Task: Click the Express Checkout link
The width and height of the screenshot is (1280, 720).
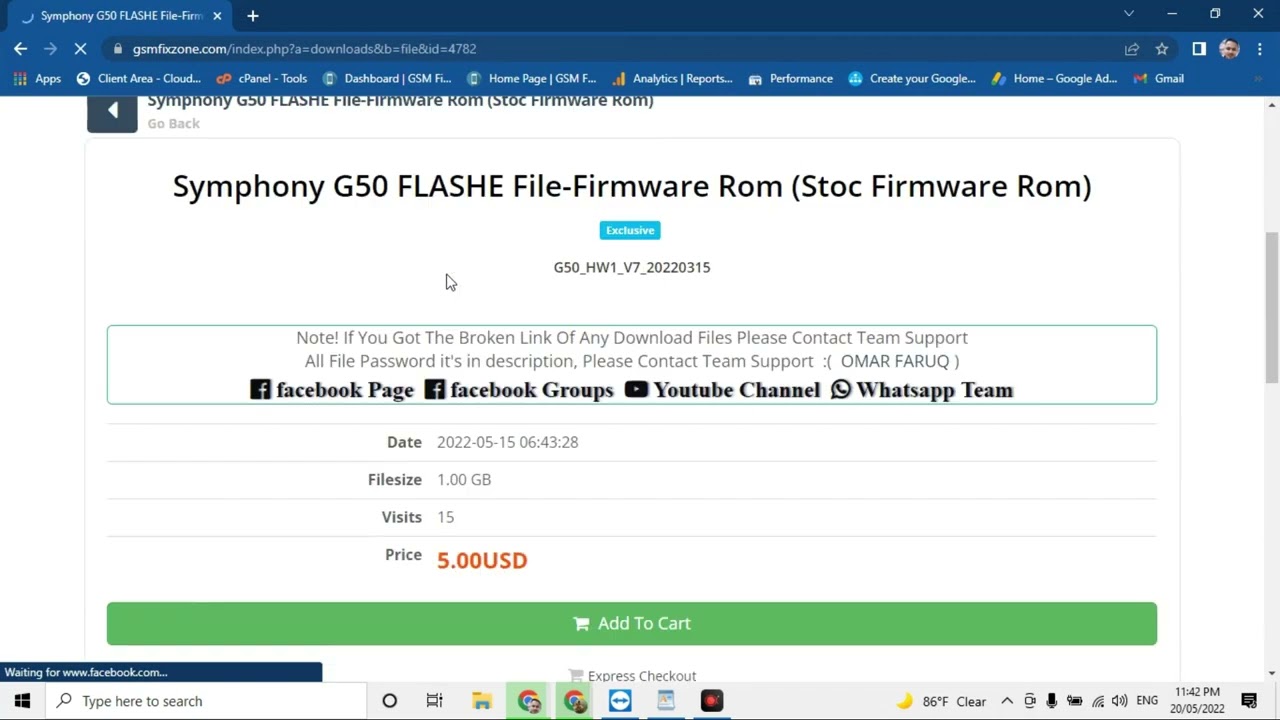Action: point(632,676)
